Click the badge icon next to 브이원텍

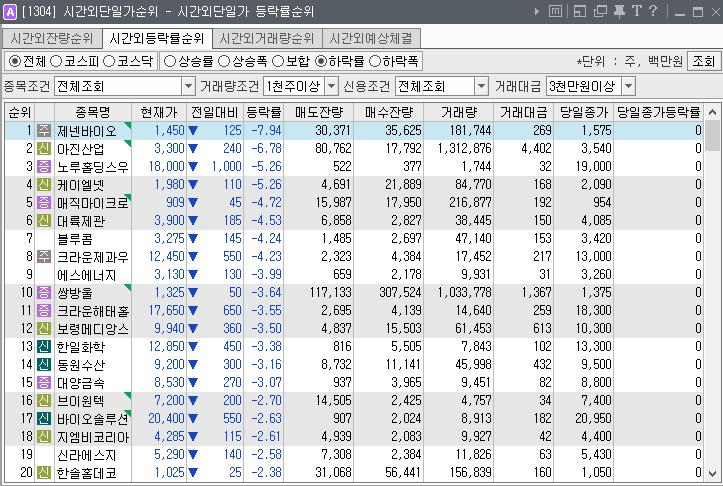(44, 400)
